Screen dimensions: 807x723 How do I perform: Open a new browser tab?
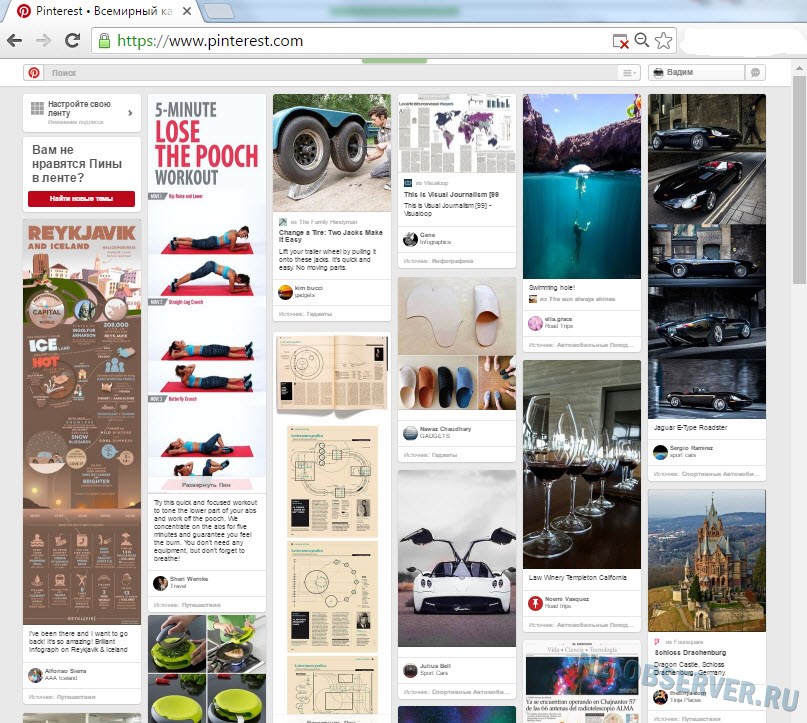click(x=219, y=11)
